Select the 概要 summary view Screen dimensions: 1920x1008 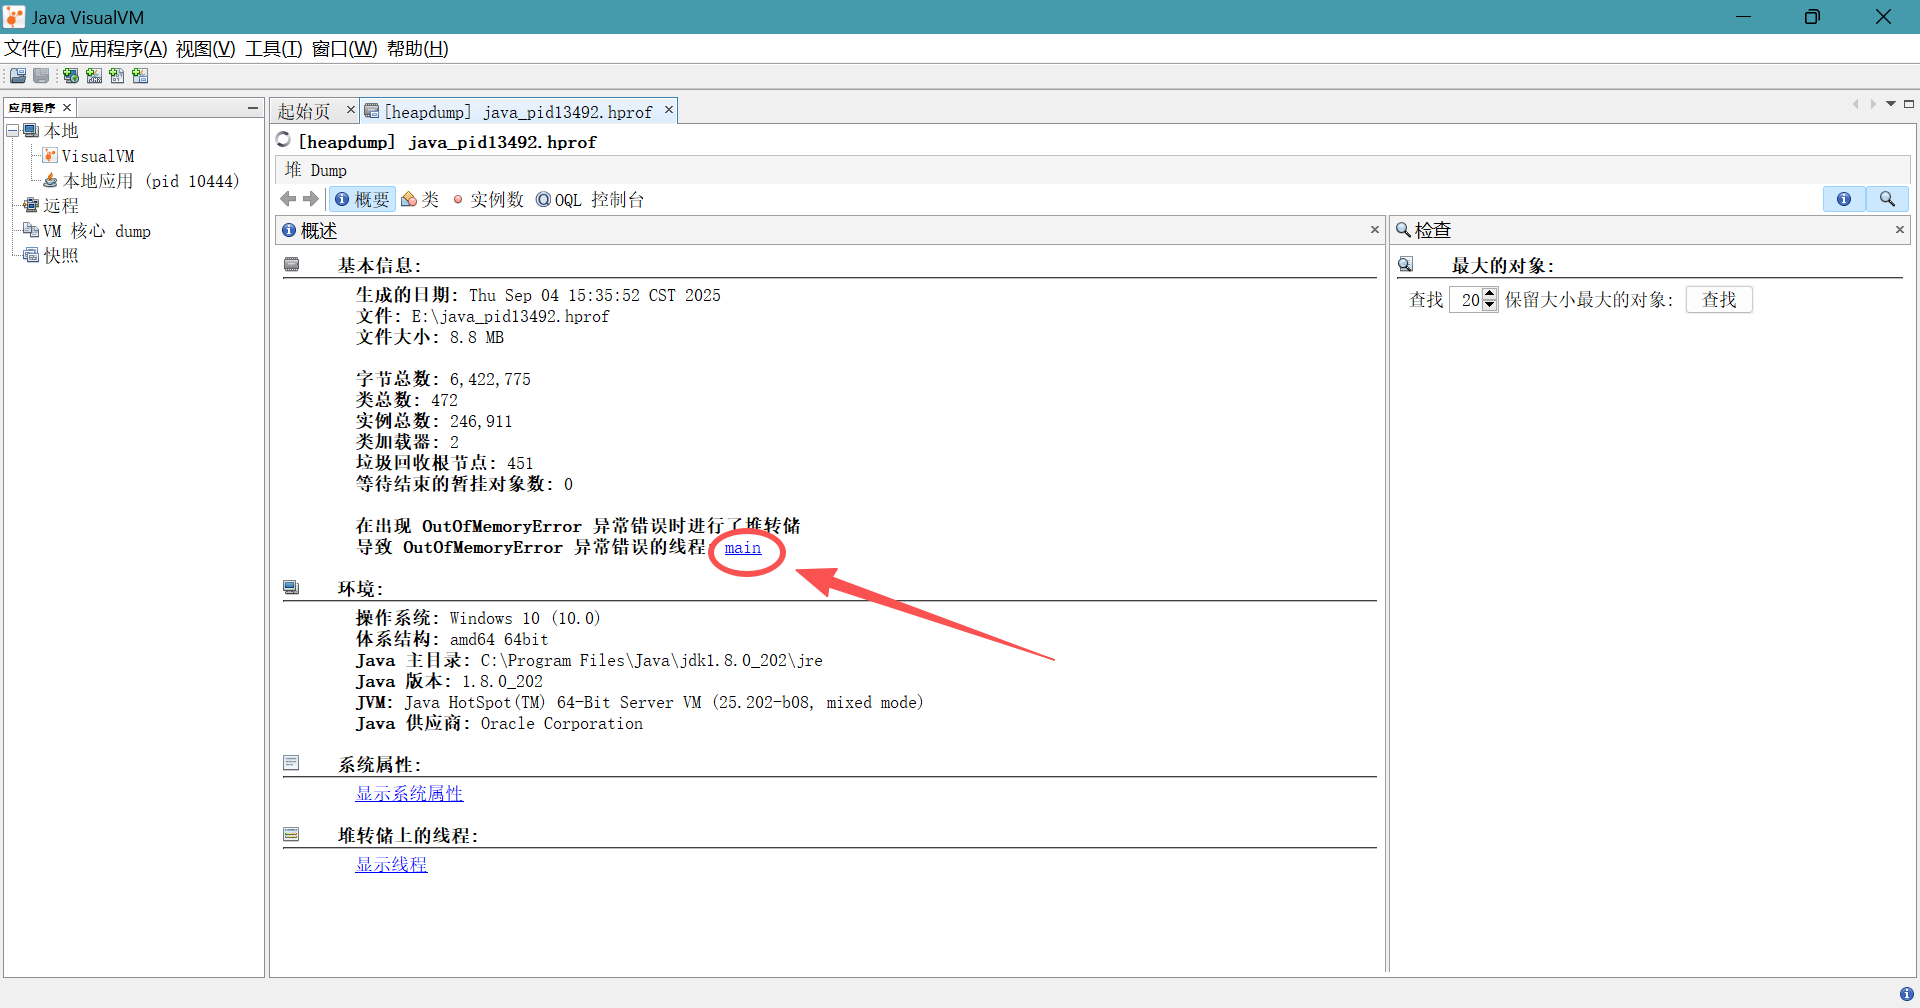click(362, 199)
